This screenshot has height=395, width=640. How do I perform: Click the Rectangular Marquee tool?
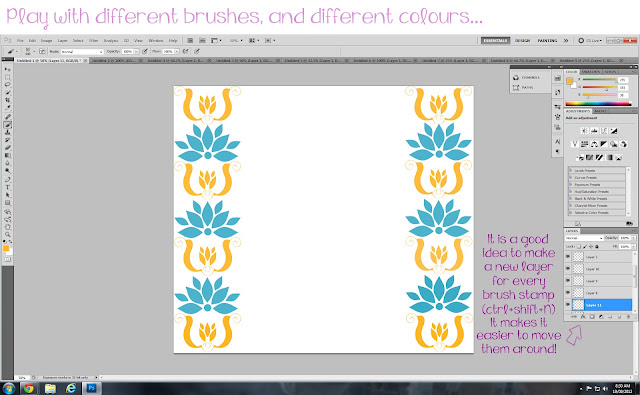click(7, 77)
